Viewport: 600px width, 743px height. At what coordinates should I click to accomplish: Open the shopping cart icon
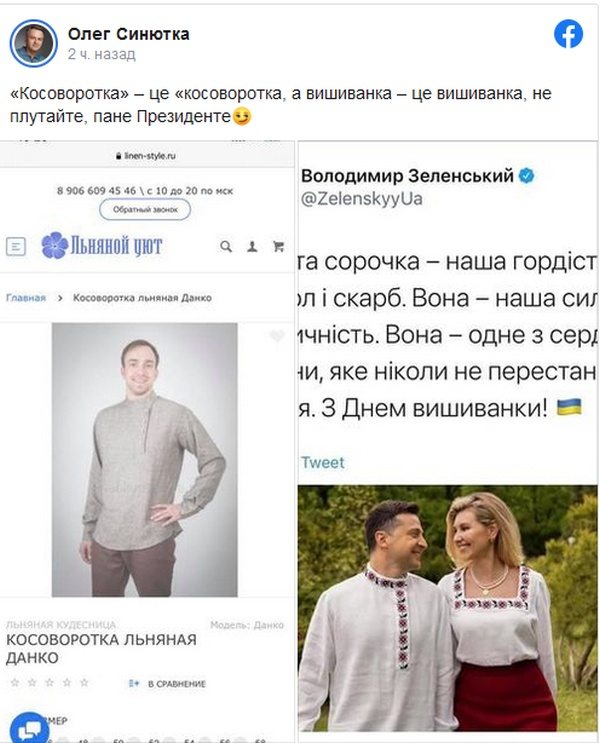[278, 246]
